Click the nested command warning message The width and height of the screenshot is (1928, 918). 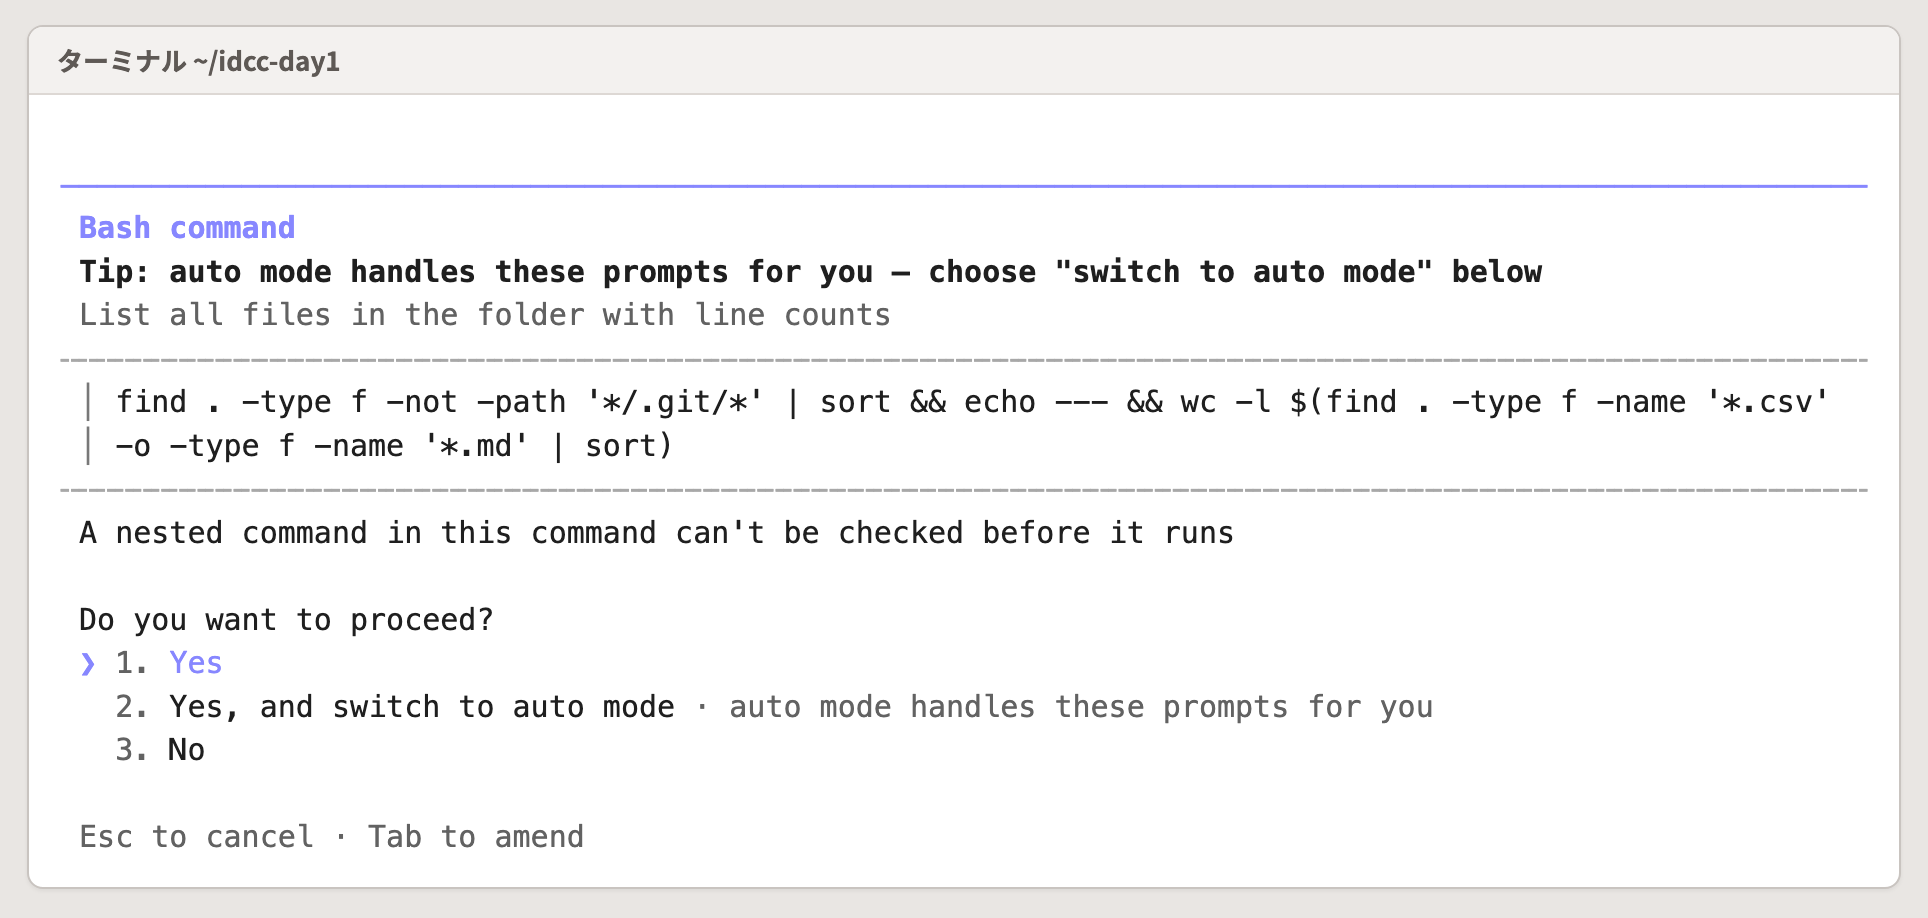tap(656, 533)
